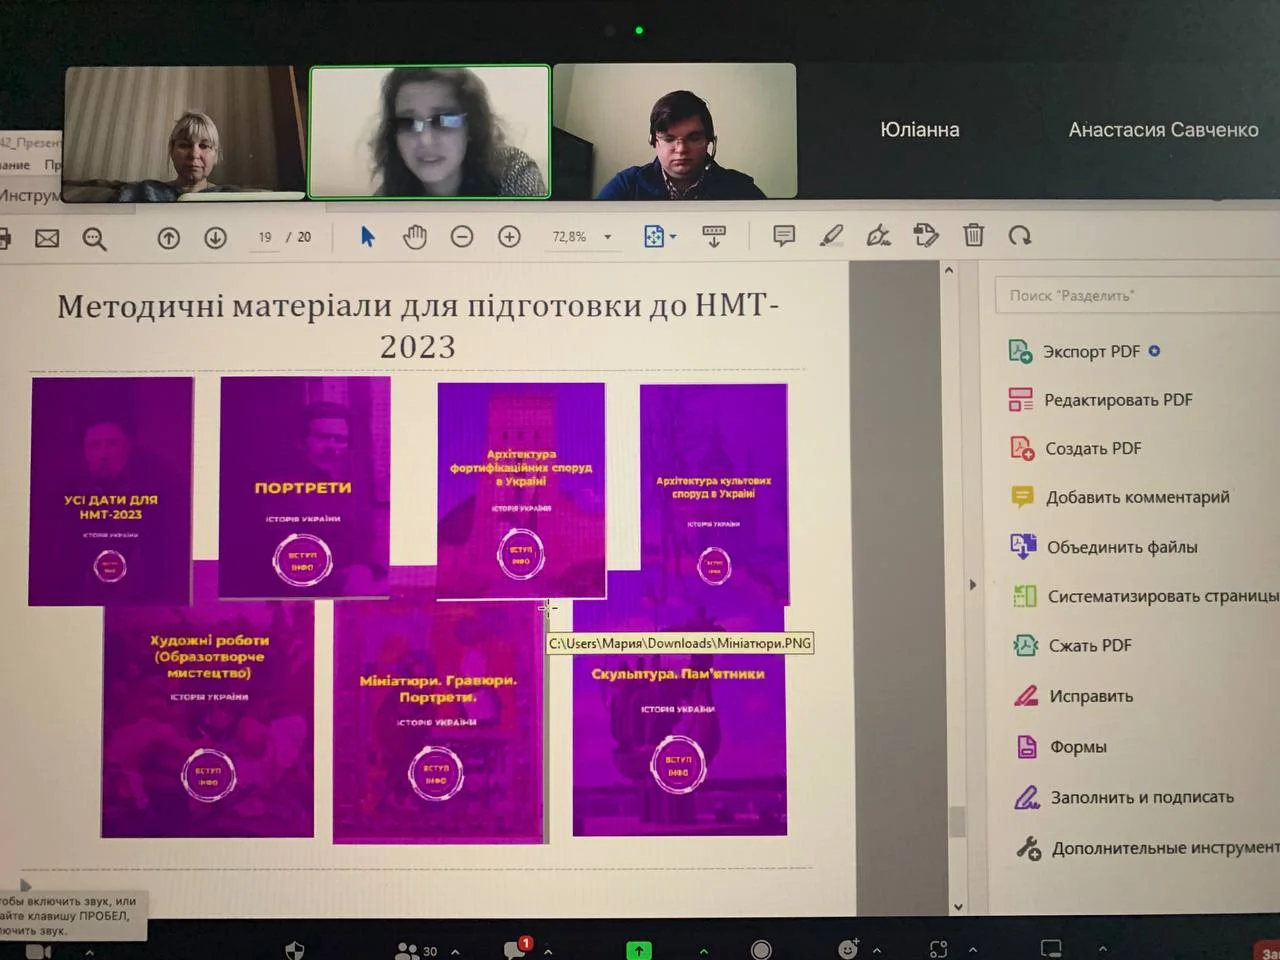Select Дополнительные инструменты entry
Screen dimensions: 1280x960
click(1147, 848)
